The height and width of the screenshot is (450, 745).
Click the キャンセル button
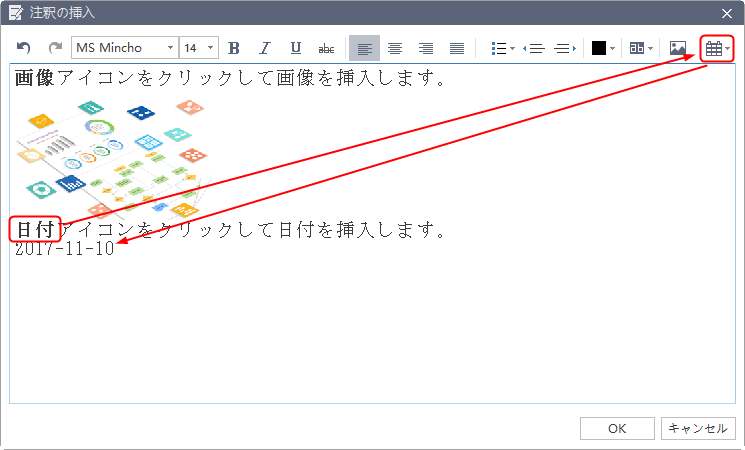point(698,429)
